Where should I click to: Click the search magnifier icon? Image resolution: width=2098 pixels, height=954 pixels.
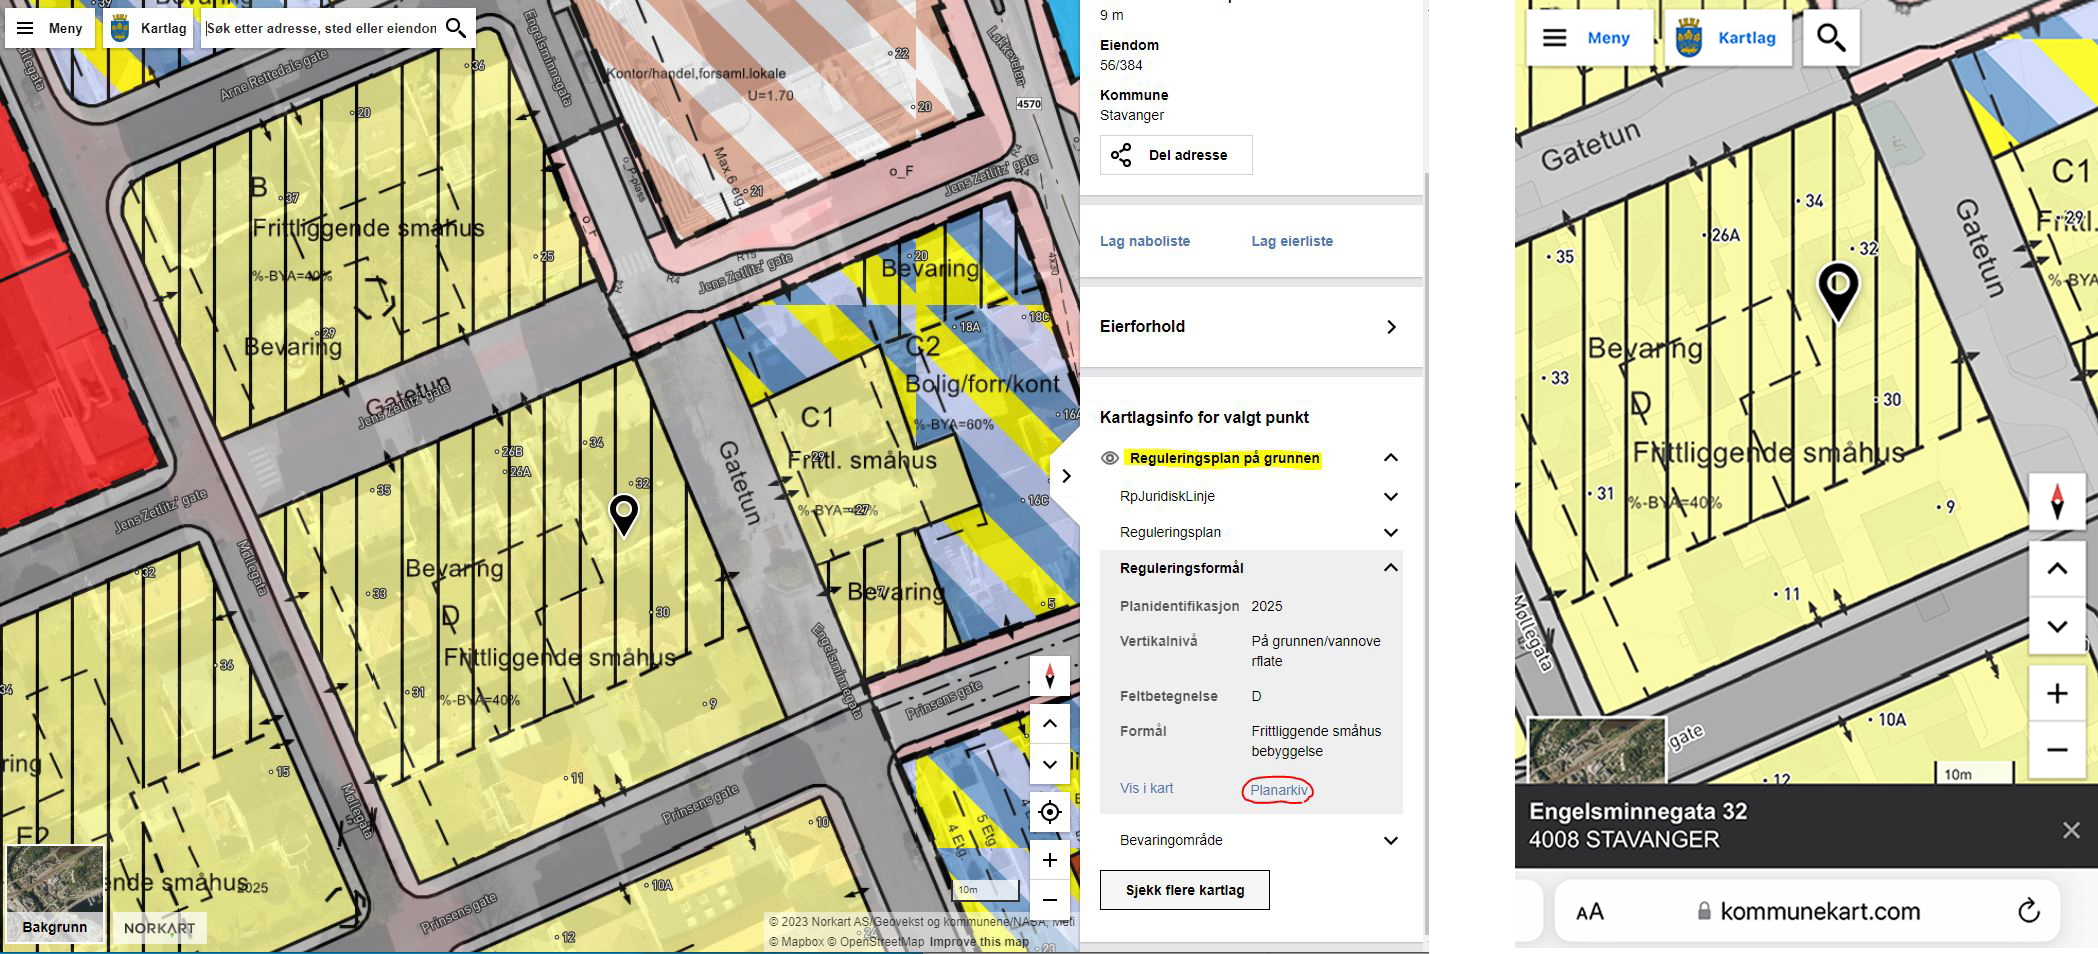[x=456, y=27]
